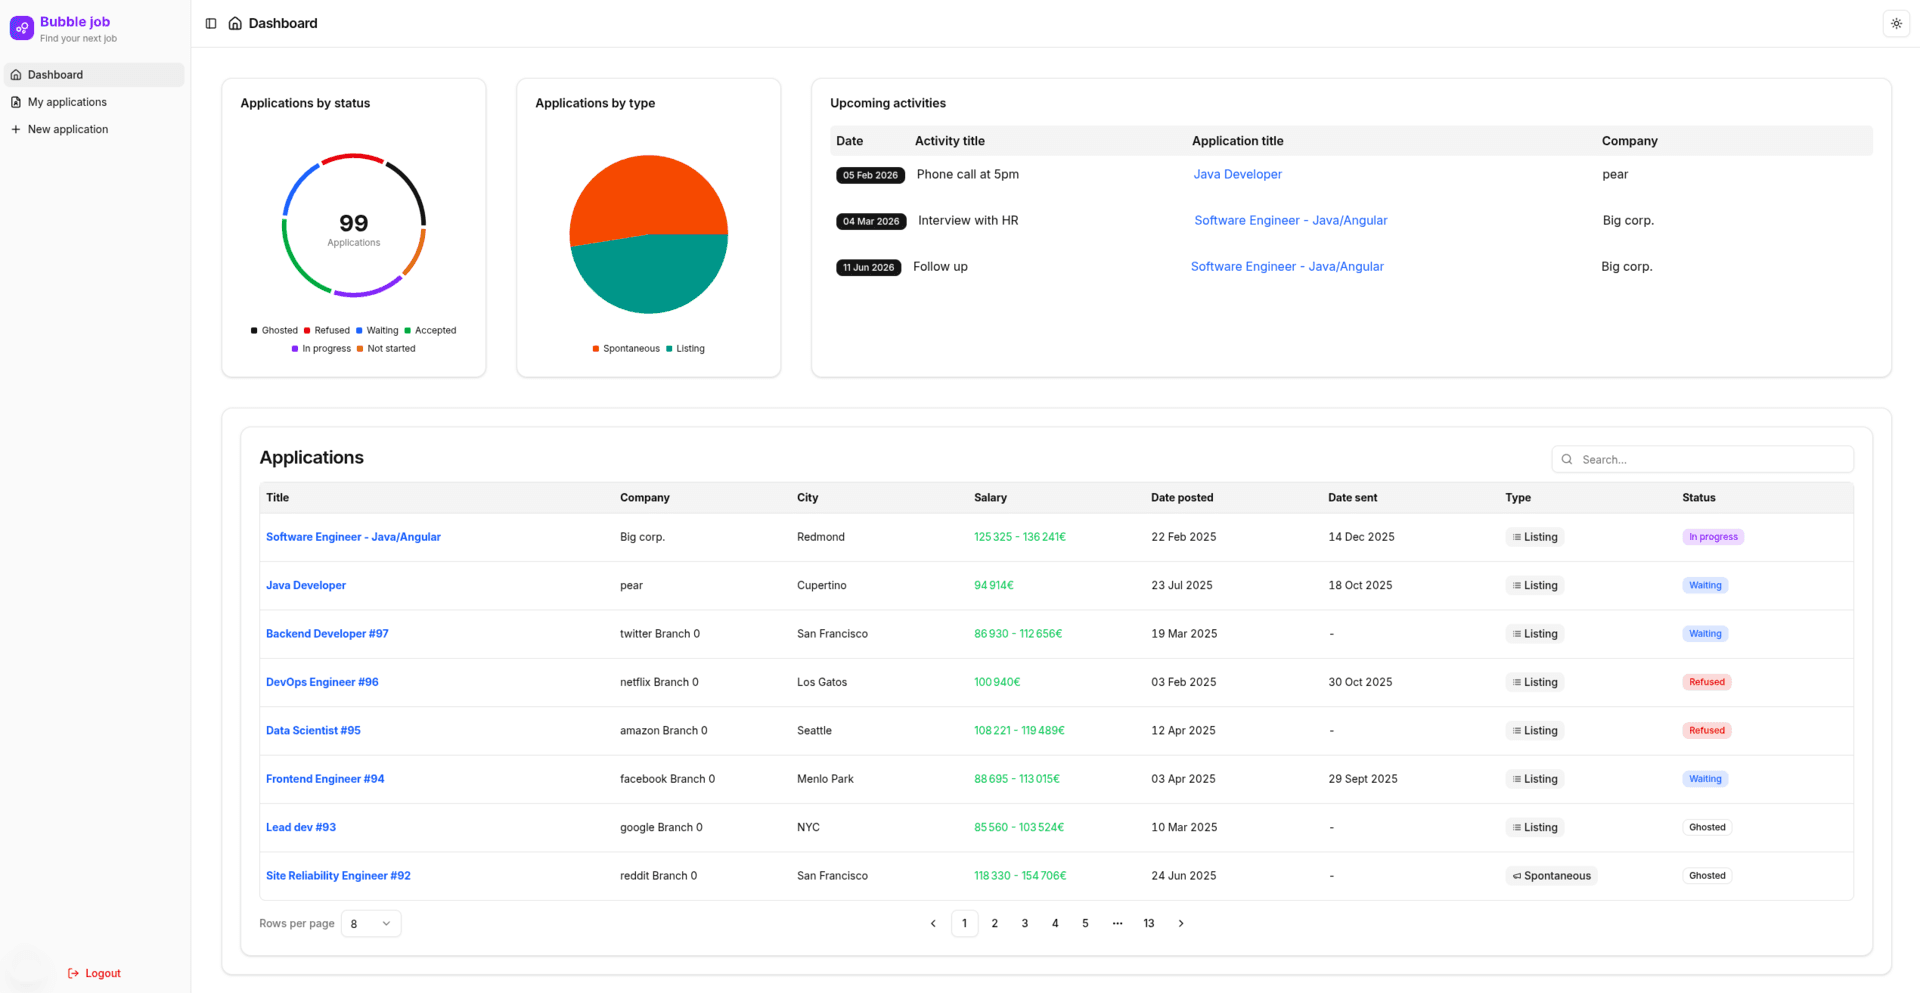This screenshot has width=1920, height=993.
Task: Click the logout arrow icon
Action: point(72,972)
